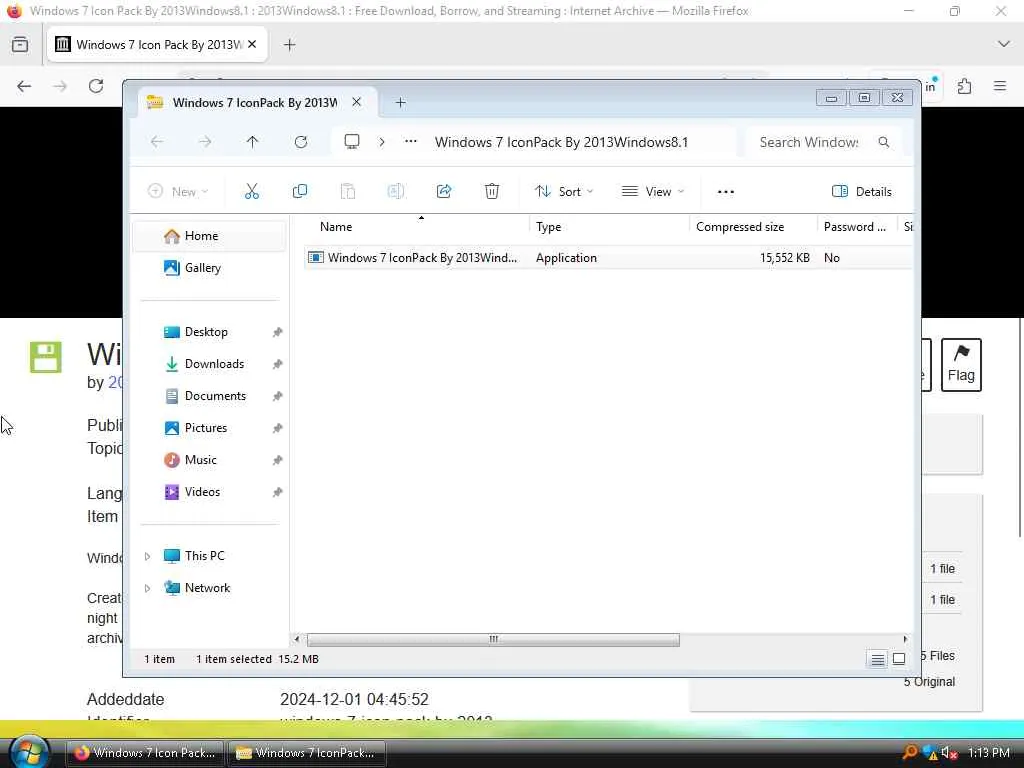Toggle the Details pane button
The height and width of the screenshot is (768, 1024).
click(862, 191)
